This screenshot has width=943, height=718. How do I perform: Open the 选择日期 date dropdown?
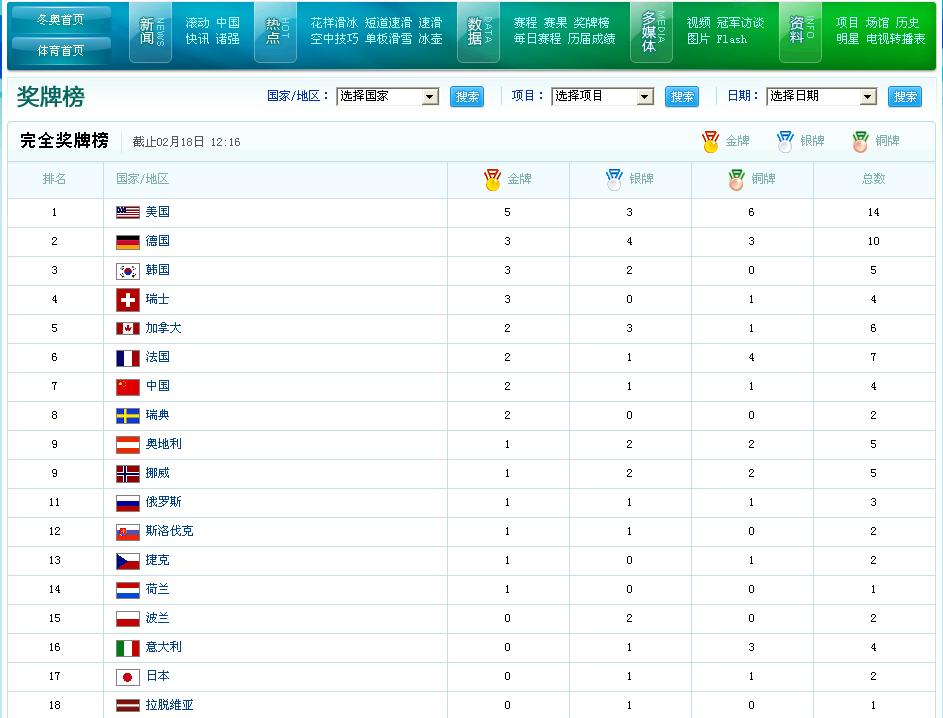[x=821, y=97]
